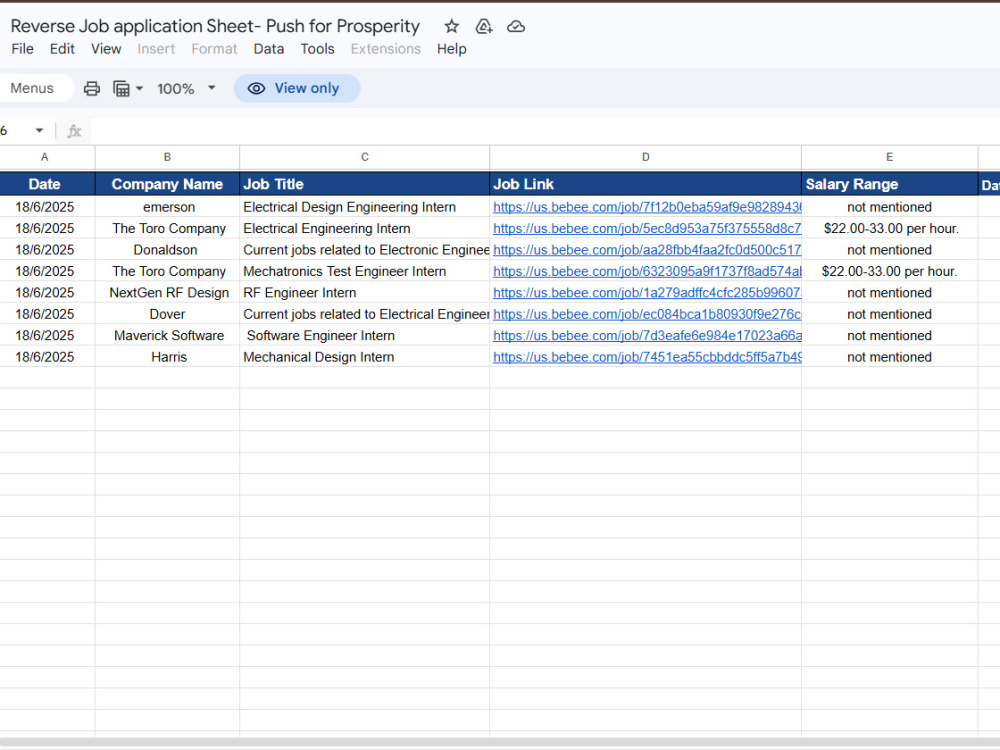The width and height of the screenshot is (1000, 750).
Task: Open Mechatronics Test Engineer Intern link
Action: [x=647, y=272]
